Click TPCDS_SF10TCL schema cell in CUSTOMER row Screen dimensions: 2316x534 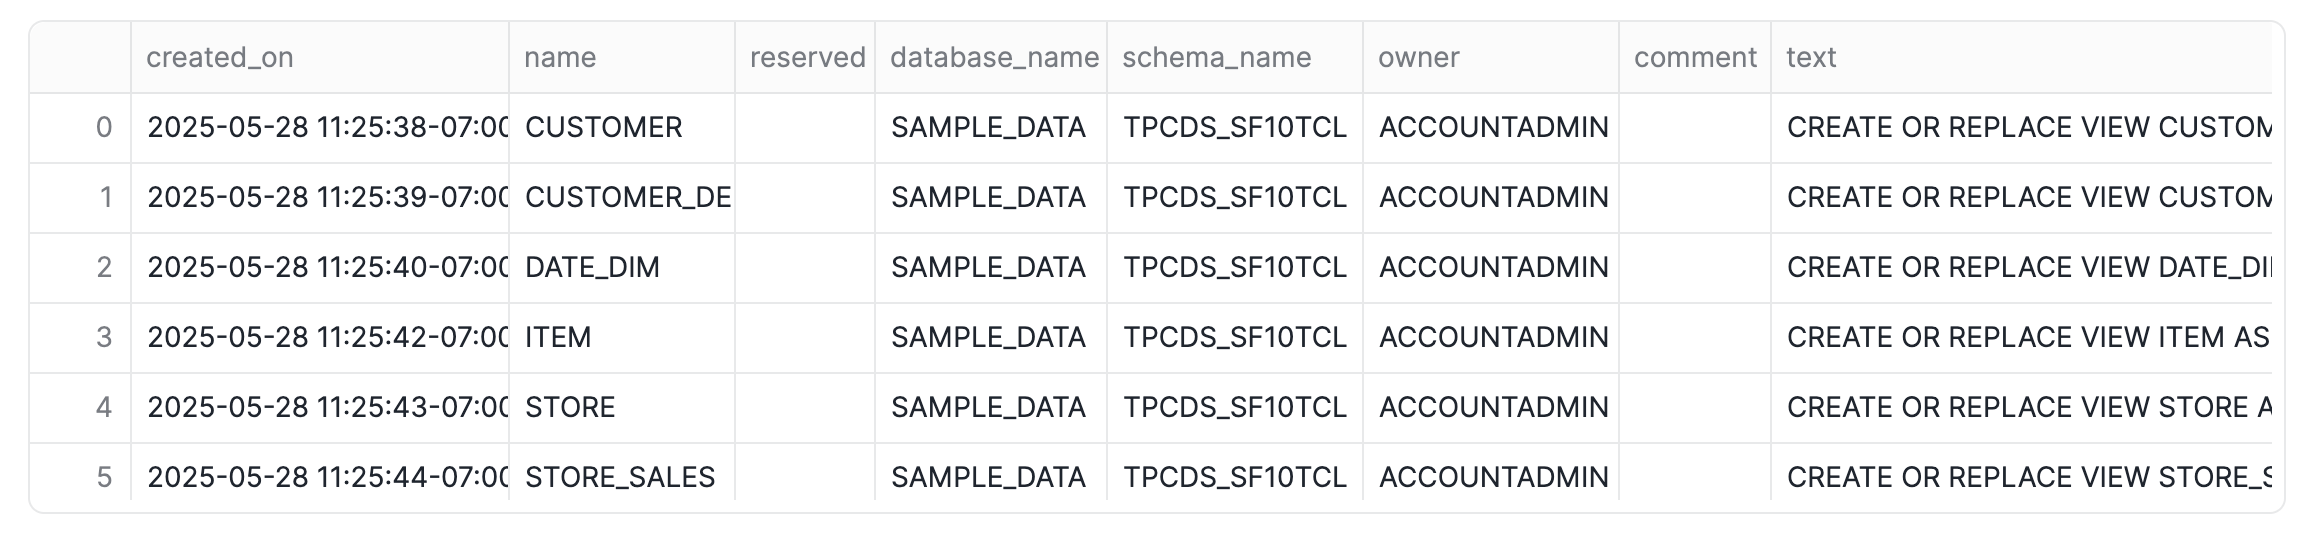click(x=1235, y=128)
